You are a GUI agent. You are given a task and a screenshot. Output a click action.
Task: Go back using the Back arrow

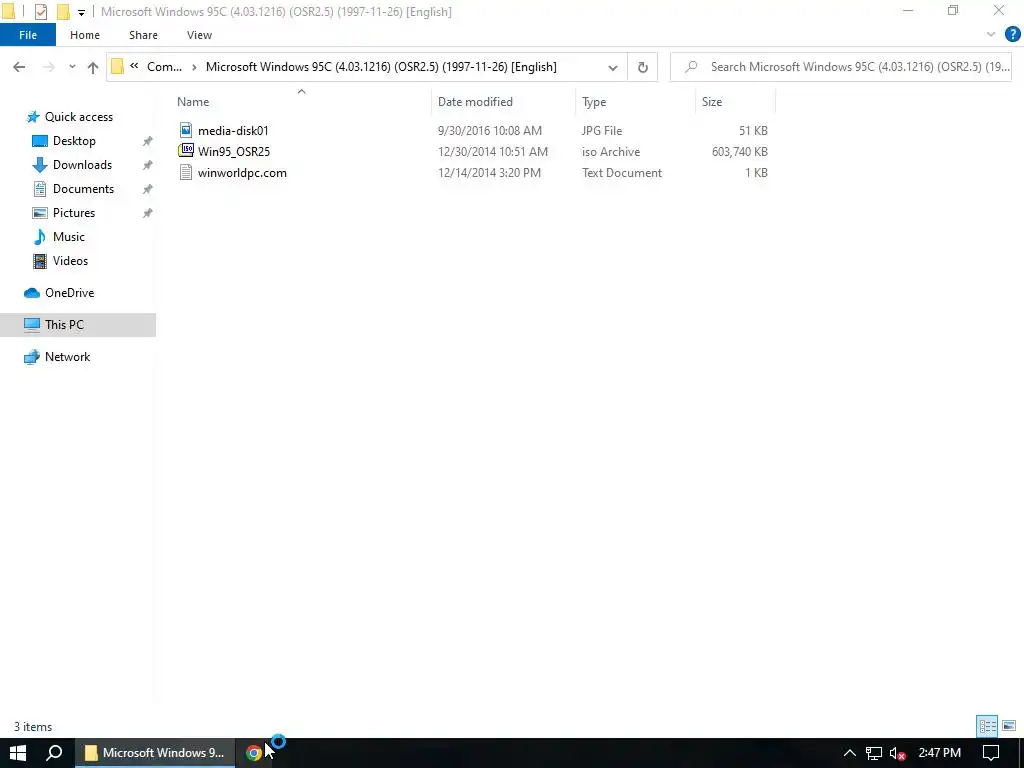(x=19, y=67)
